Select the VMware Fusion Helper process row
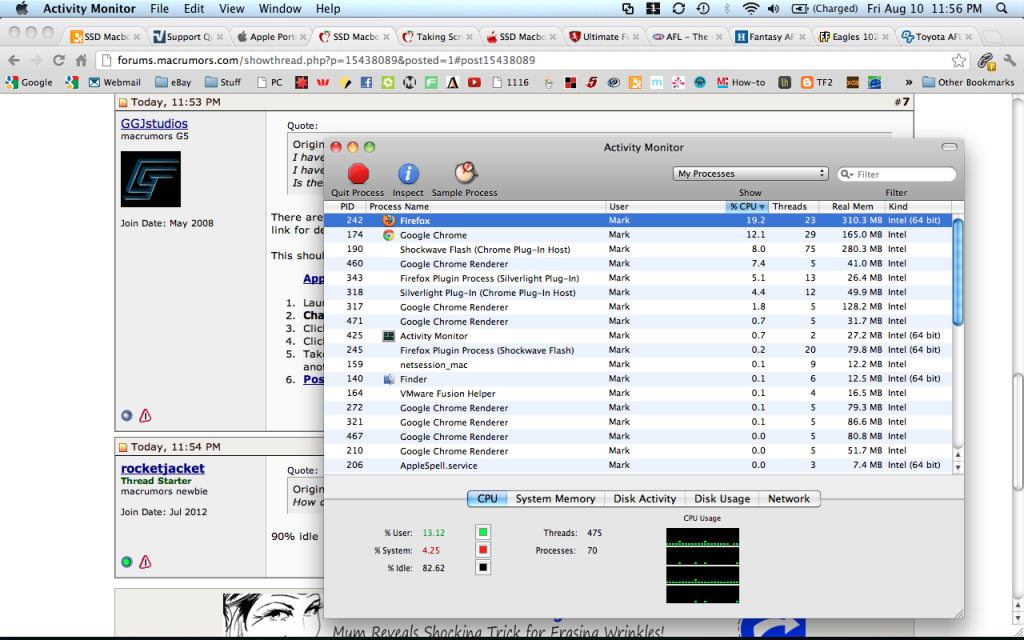Screen dimensions: 1024x640 (638, 393)
